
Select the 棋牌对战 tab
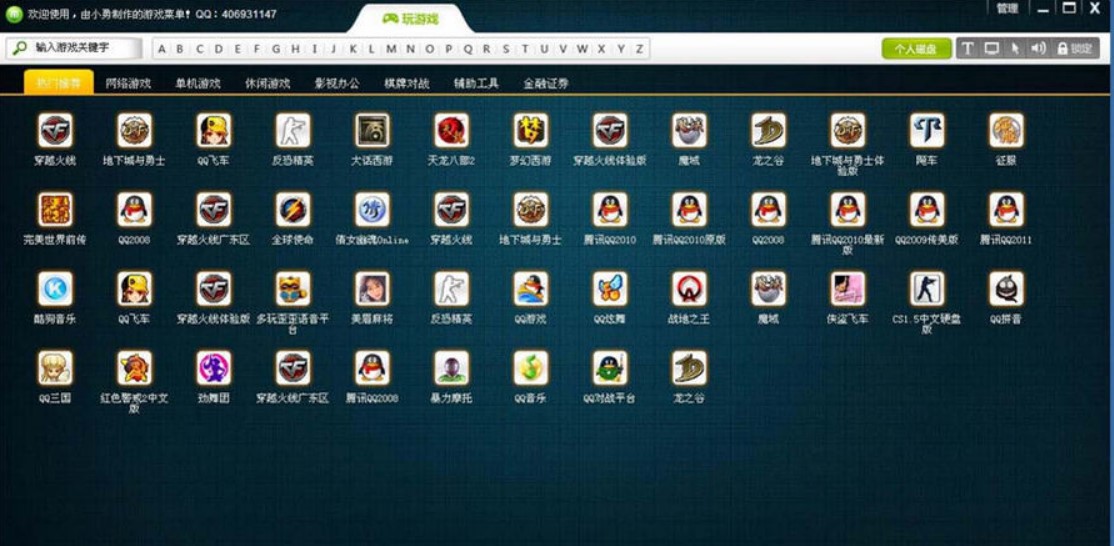point(407,83)
